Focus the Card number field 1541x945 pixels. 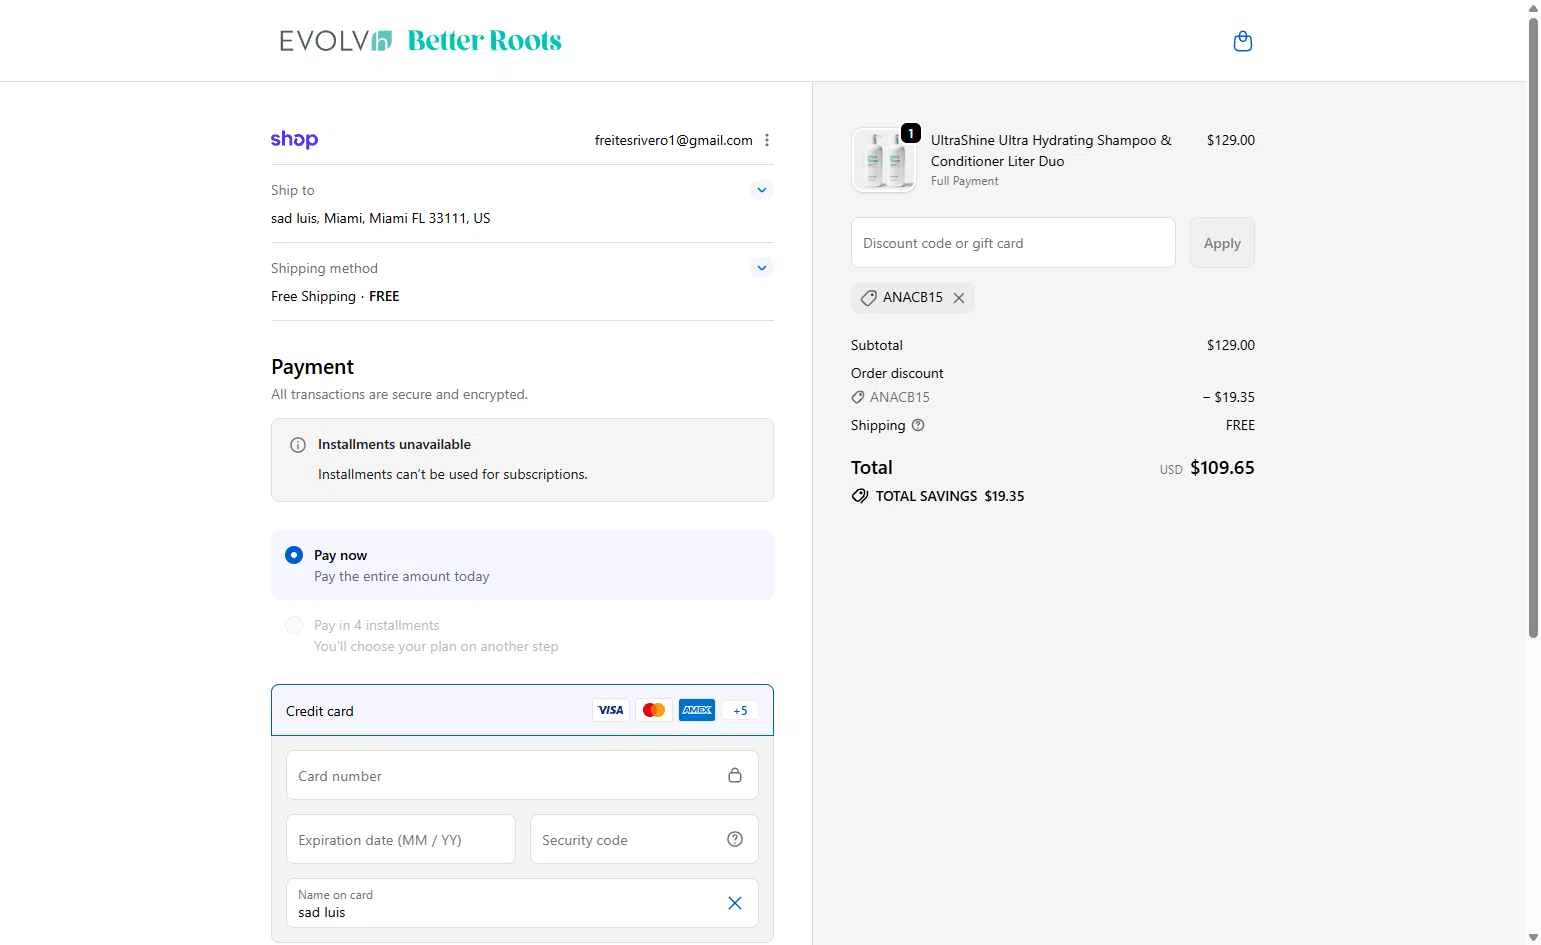point(522,775)
